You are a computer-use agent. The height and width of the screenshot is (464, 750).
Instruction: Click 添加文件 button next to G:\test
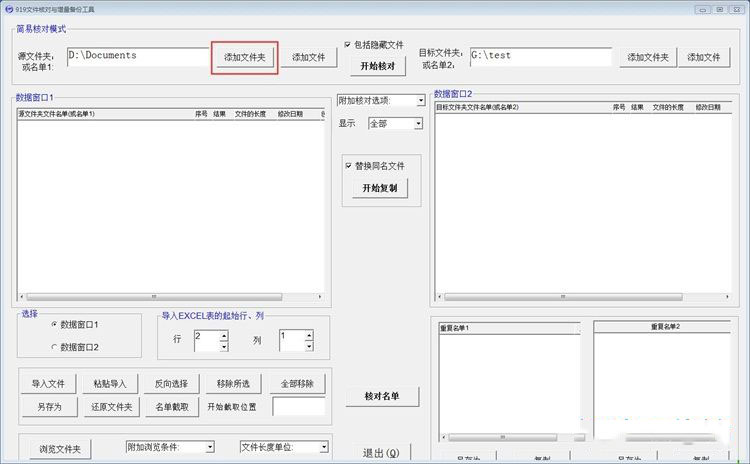(x=704, y=57)
